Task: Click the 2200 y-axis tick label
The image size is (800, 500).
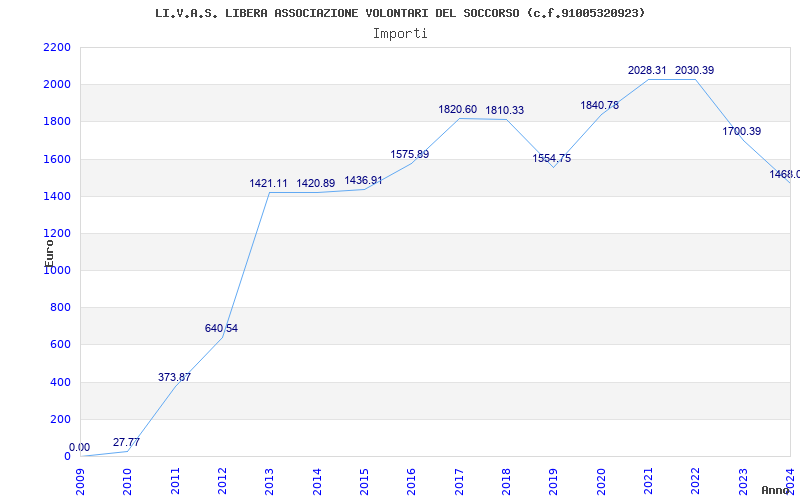Action: coord(57,47)
